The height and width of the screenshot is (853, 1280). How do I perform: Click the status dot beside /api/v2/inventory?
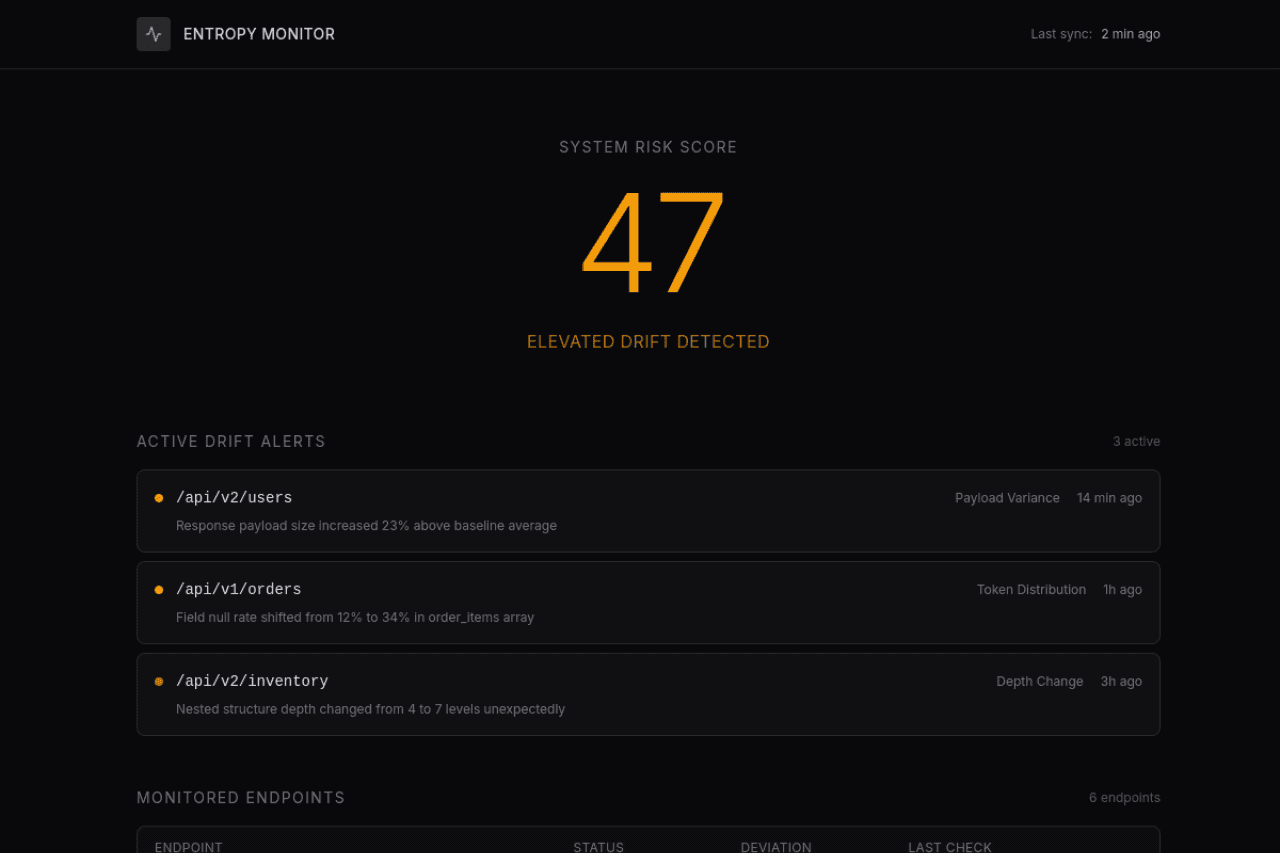[x=159, y=682]
